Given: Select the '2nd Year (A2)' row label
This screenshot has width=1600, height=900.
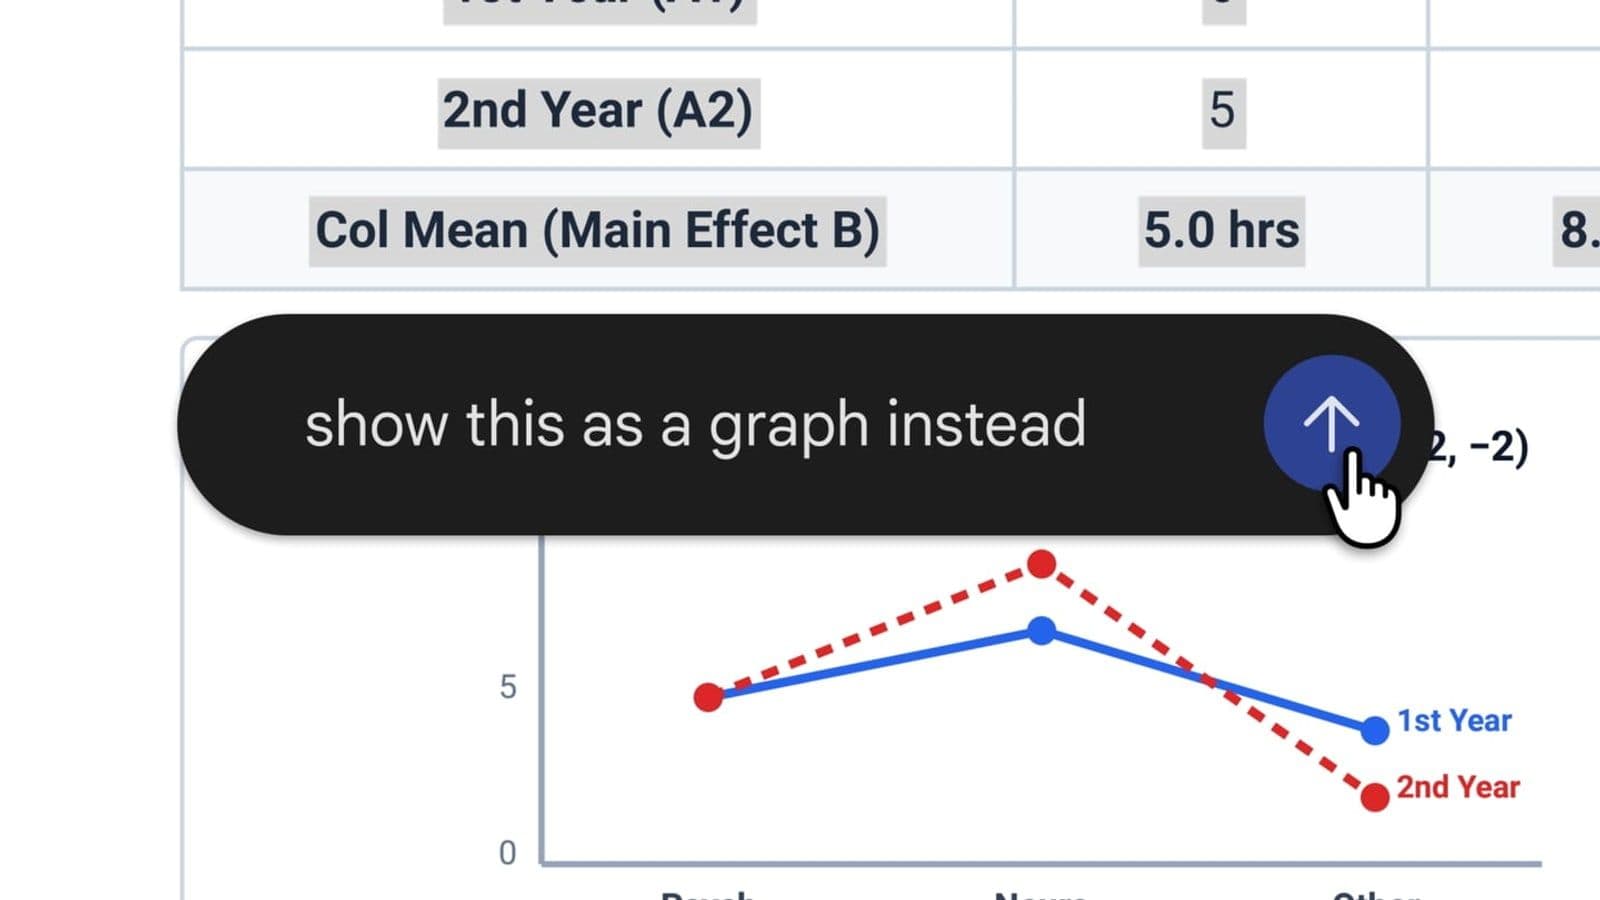Looking at the screenshot, I should tap(598, 110).
